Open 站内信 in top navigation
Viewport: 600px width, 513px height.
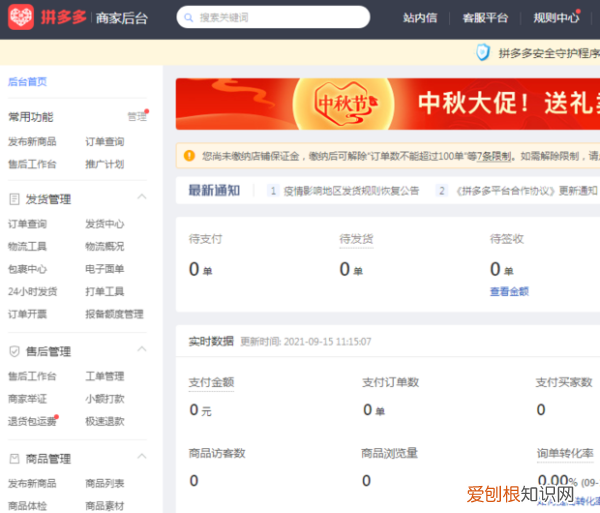click(420, 18)
